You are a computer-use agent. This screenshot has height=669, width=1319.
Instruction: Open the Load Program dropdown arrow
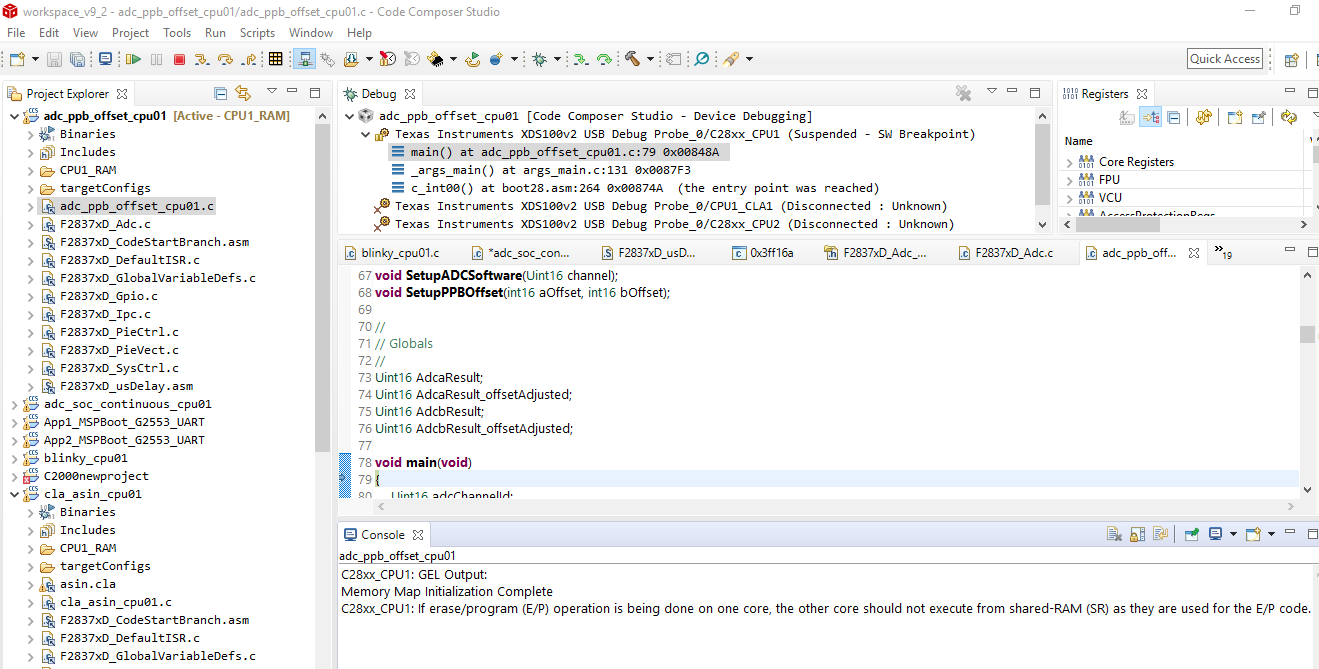click(369, 59)
